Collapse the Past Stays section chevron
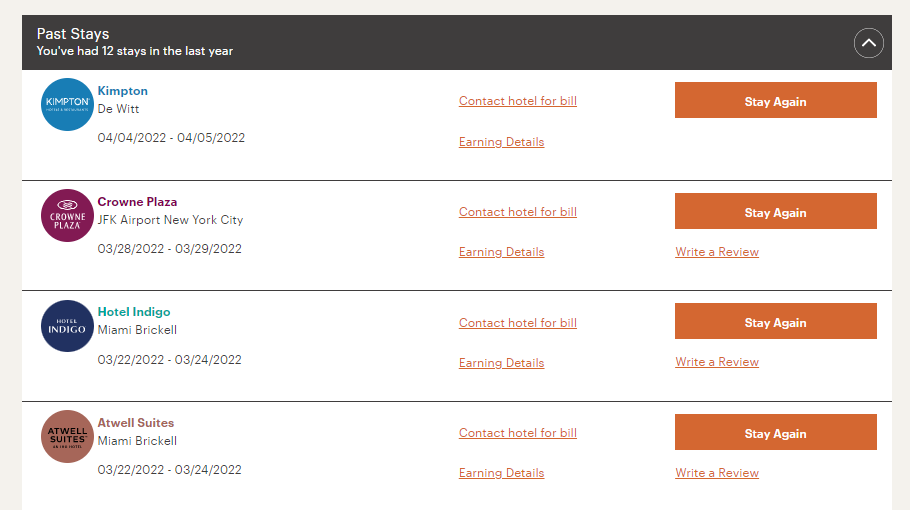Screen dimensions: 910x510 (868, 43)
